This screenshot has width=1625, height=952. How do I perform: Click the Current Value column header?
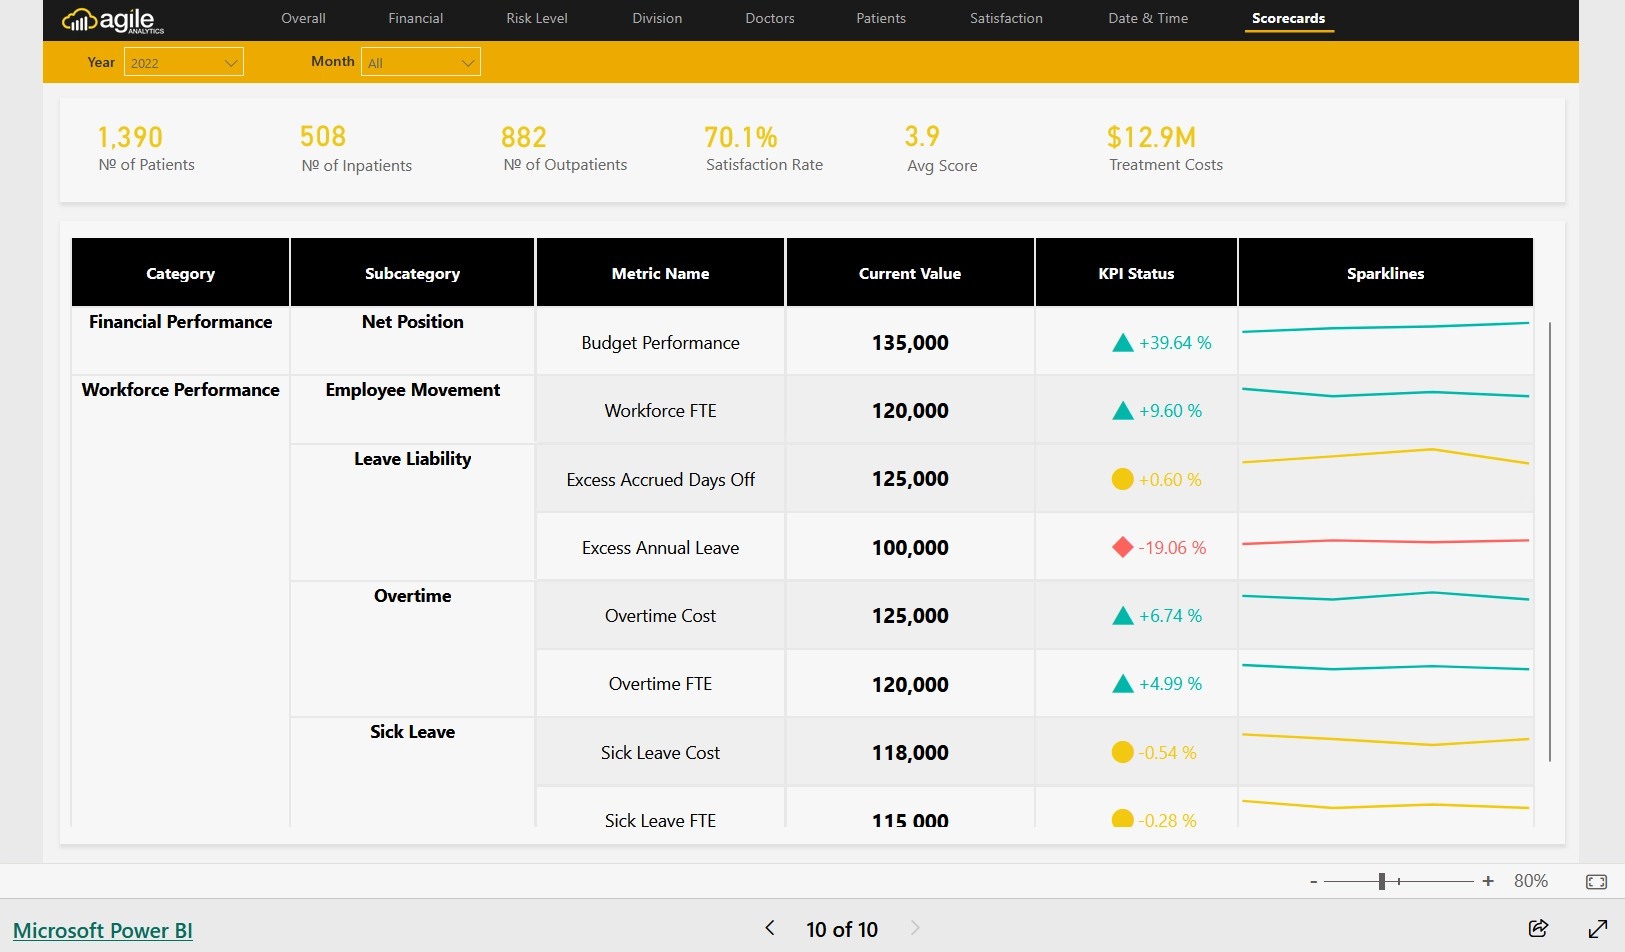pos(910,272)
